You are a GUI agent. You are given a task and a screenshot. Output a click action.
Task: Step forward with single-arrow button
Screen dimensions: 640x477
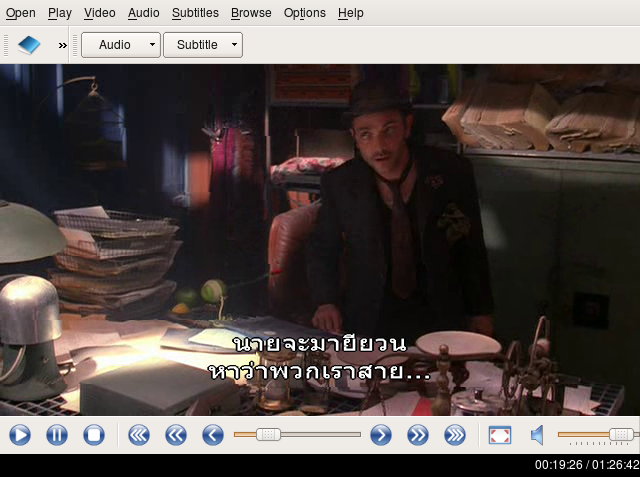point(381,435)
